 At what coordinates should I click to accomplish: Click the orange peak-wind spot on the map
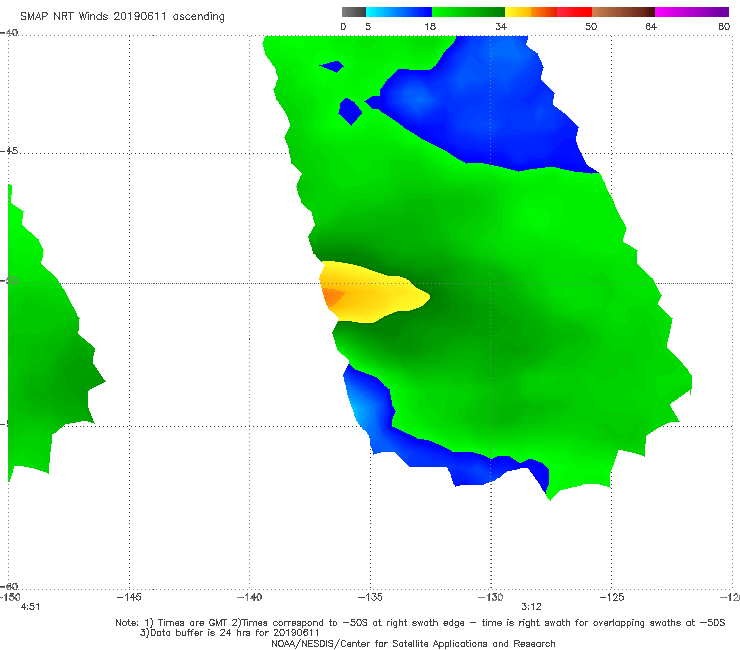click(x=332, y=296)
